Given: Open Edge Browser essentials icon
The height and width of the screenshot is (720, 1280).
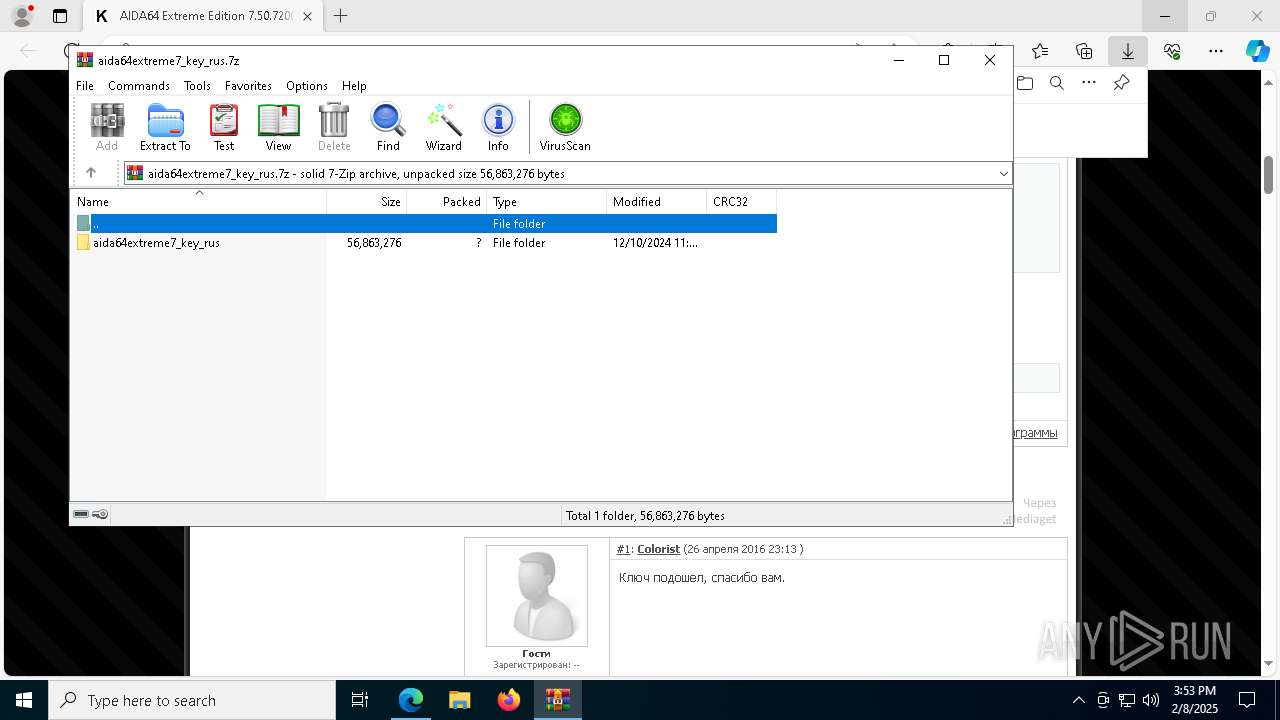Looking at the screenshot, I should pos(1172,51).
